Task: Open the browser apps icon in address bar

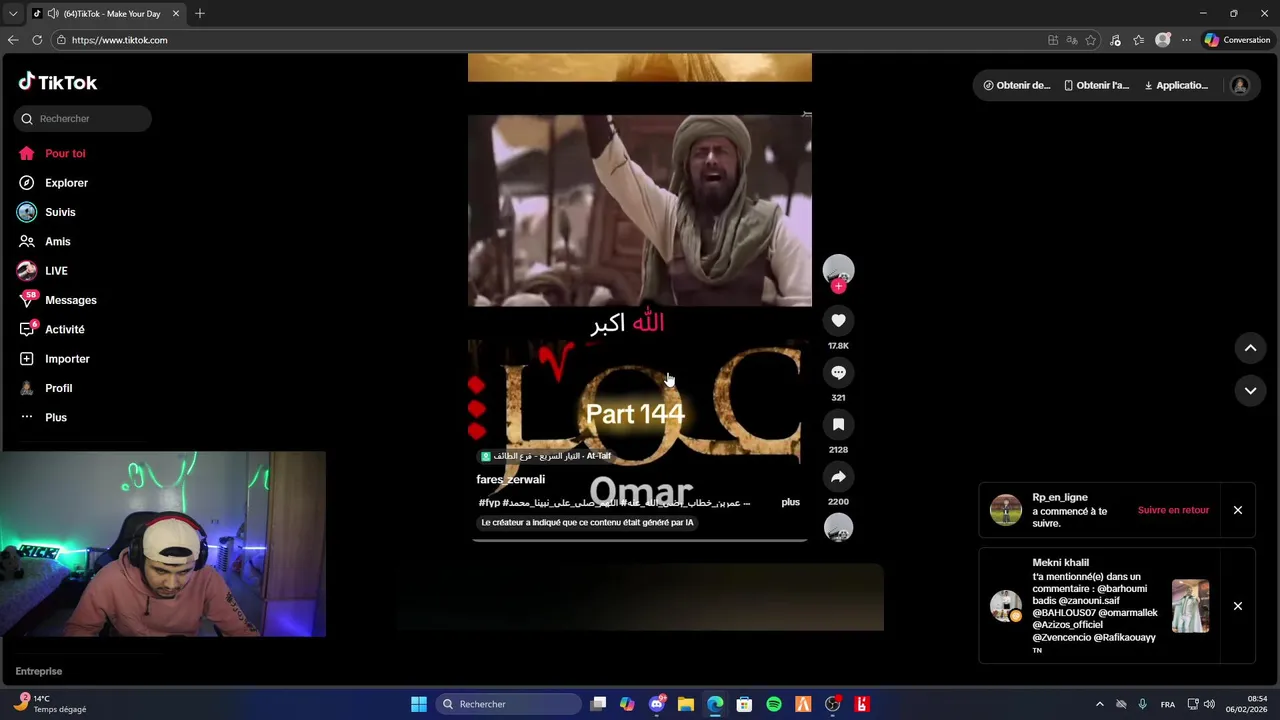Action: 1053,40
